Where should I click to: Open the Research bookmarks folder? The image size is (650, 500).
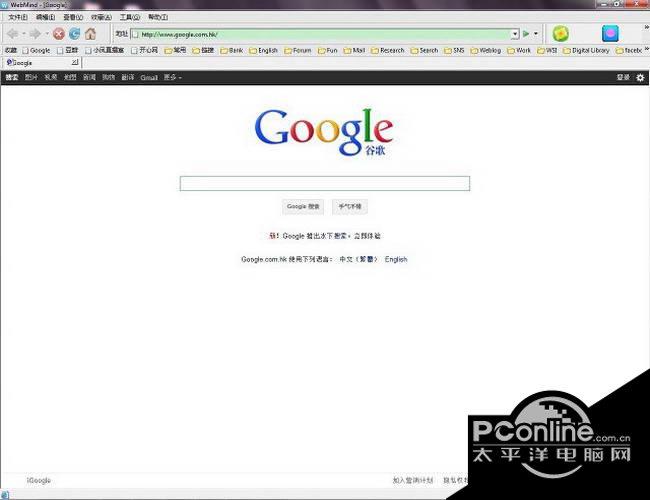(x=388, y=51)
